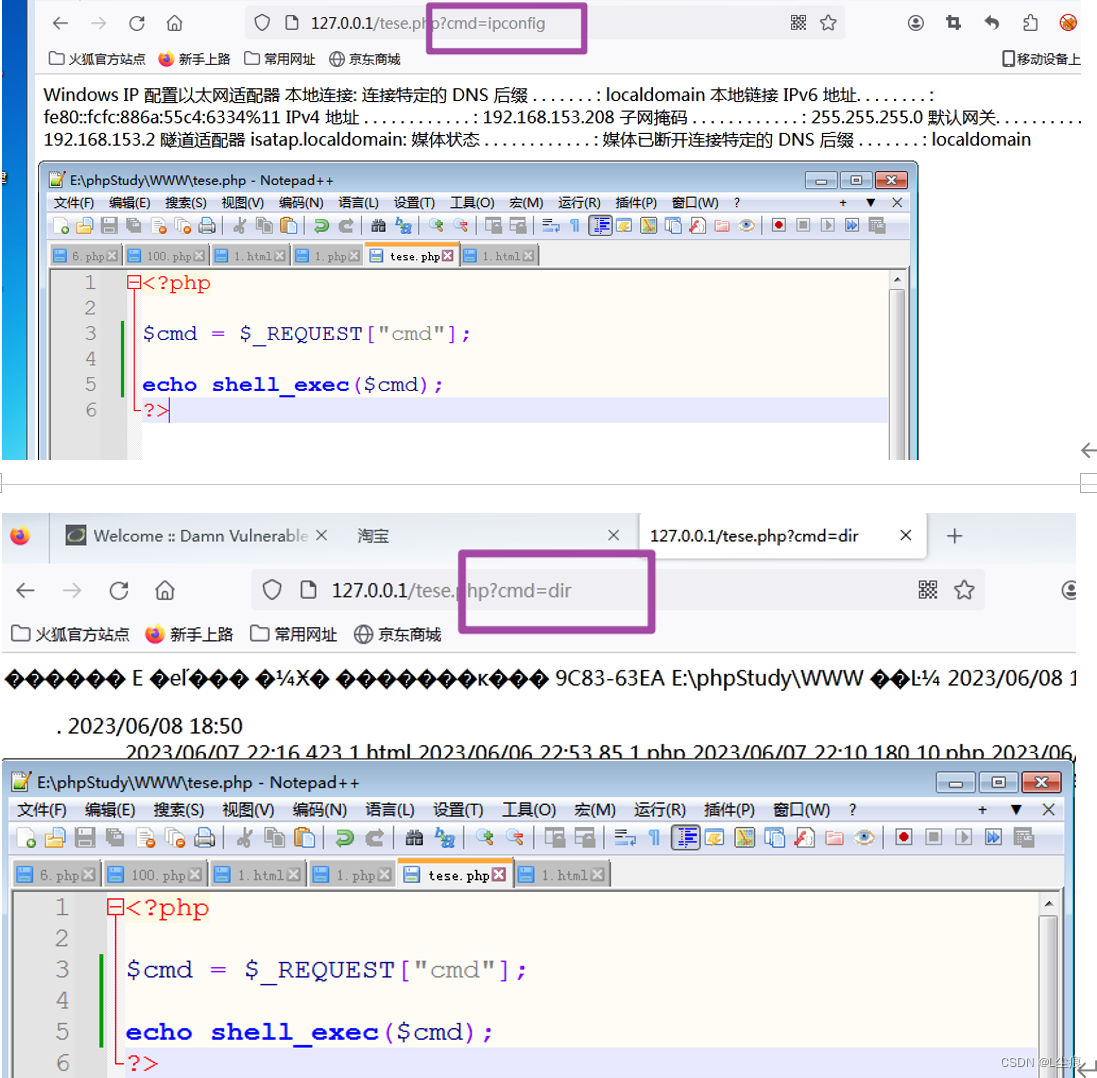Click the QR code icon in upper browser address bar
Image resolution: width=1097 pixels, height=1078 pixels.
[798, 23]
